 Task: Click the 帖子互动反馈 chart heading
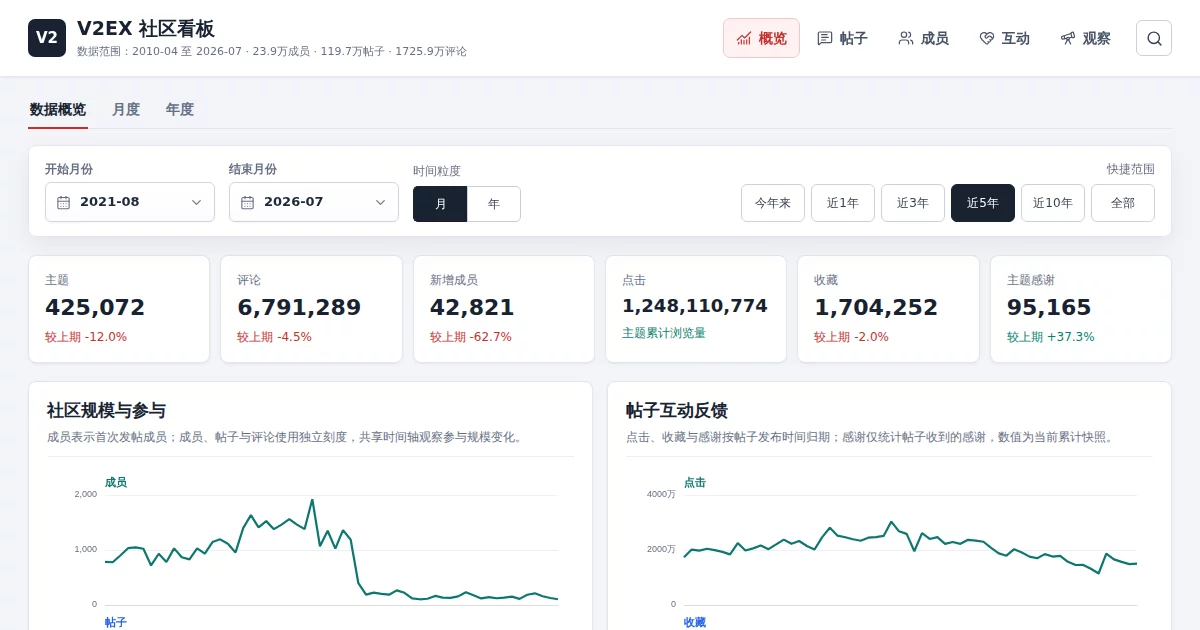[676, 410]
